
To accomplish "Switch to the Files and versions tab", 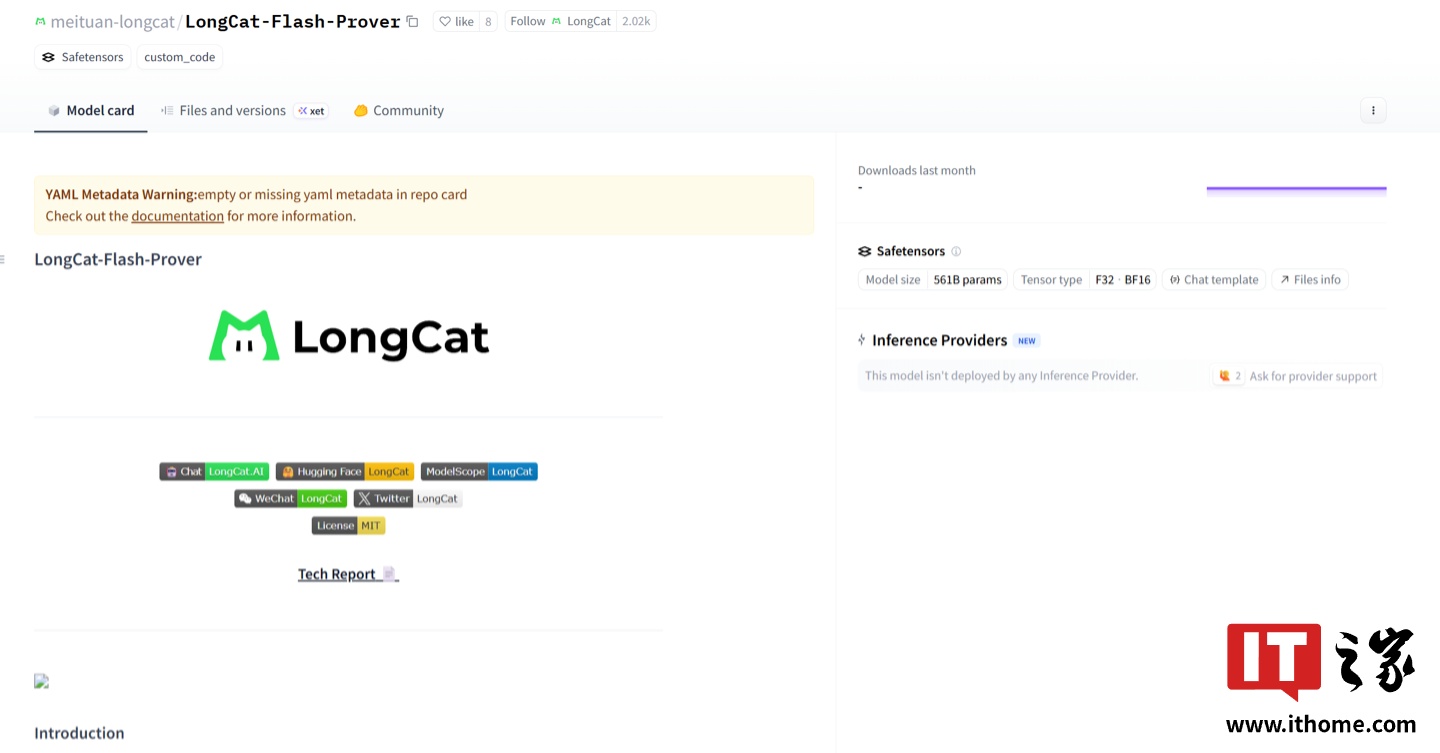I will point(231,110).
